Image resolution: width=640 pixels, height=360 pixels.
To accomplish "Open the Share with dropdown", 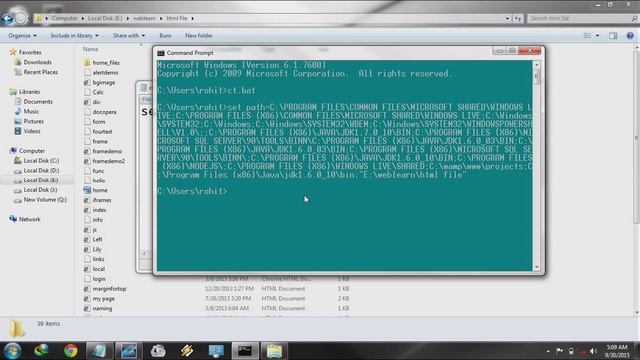I will (129, 36).
